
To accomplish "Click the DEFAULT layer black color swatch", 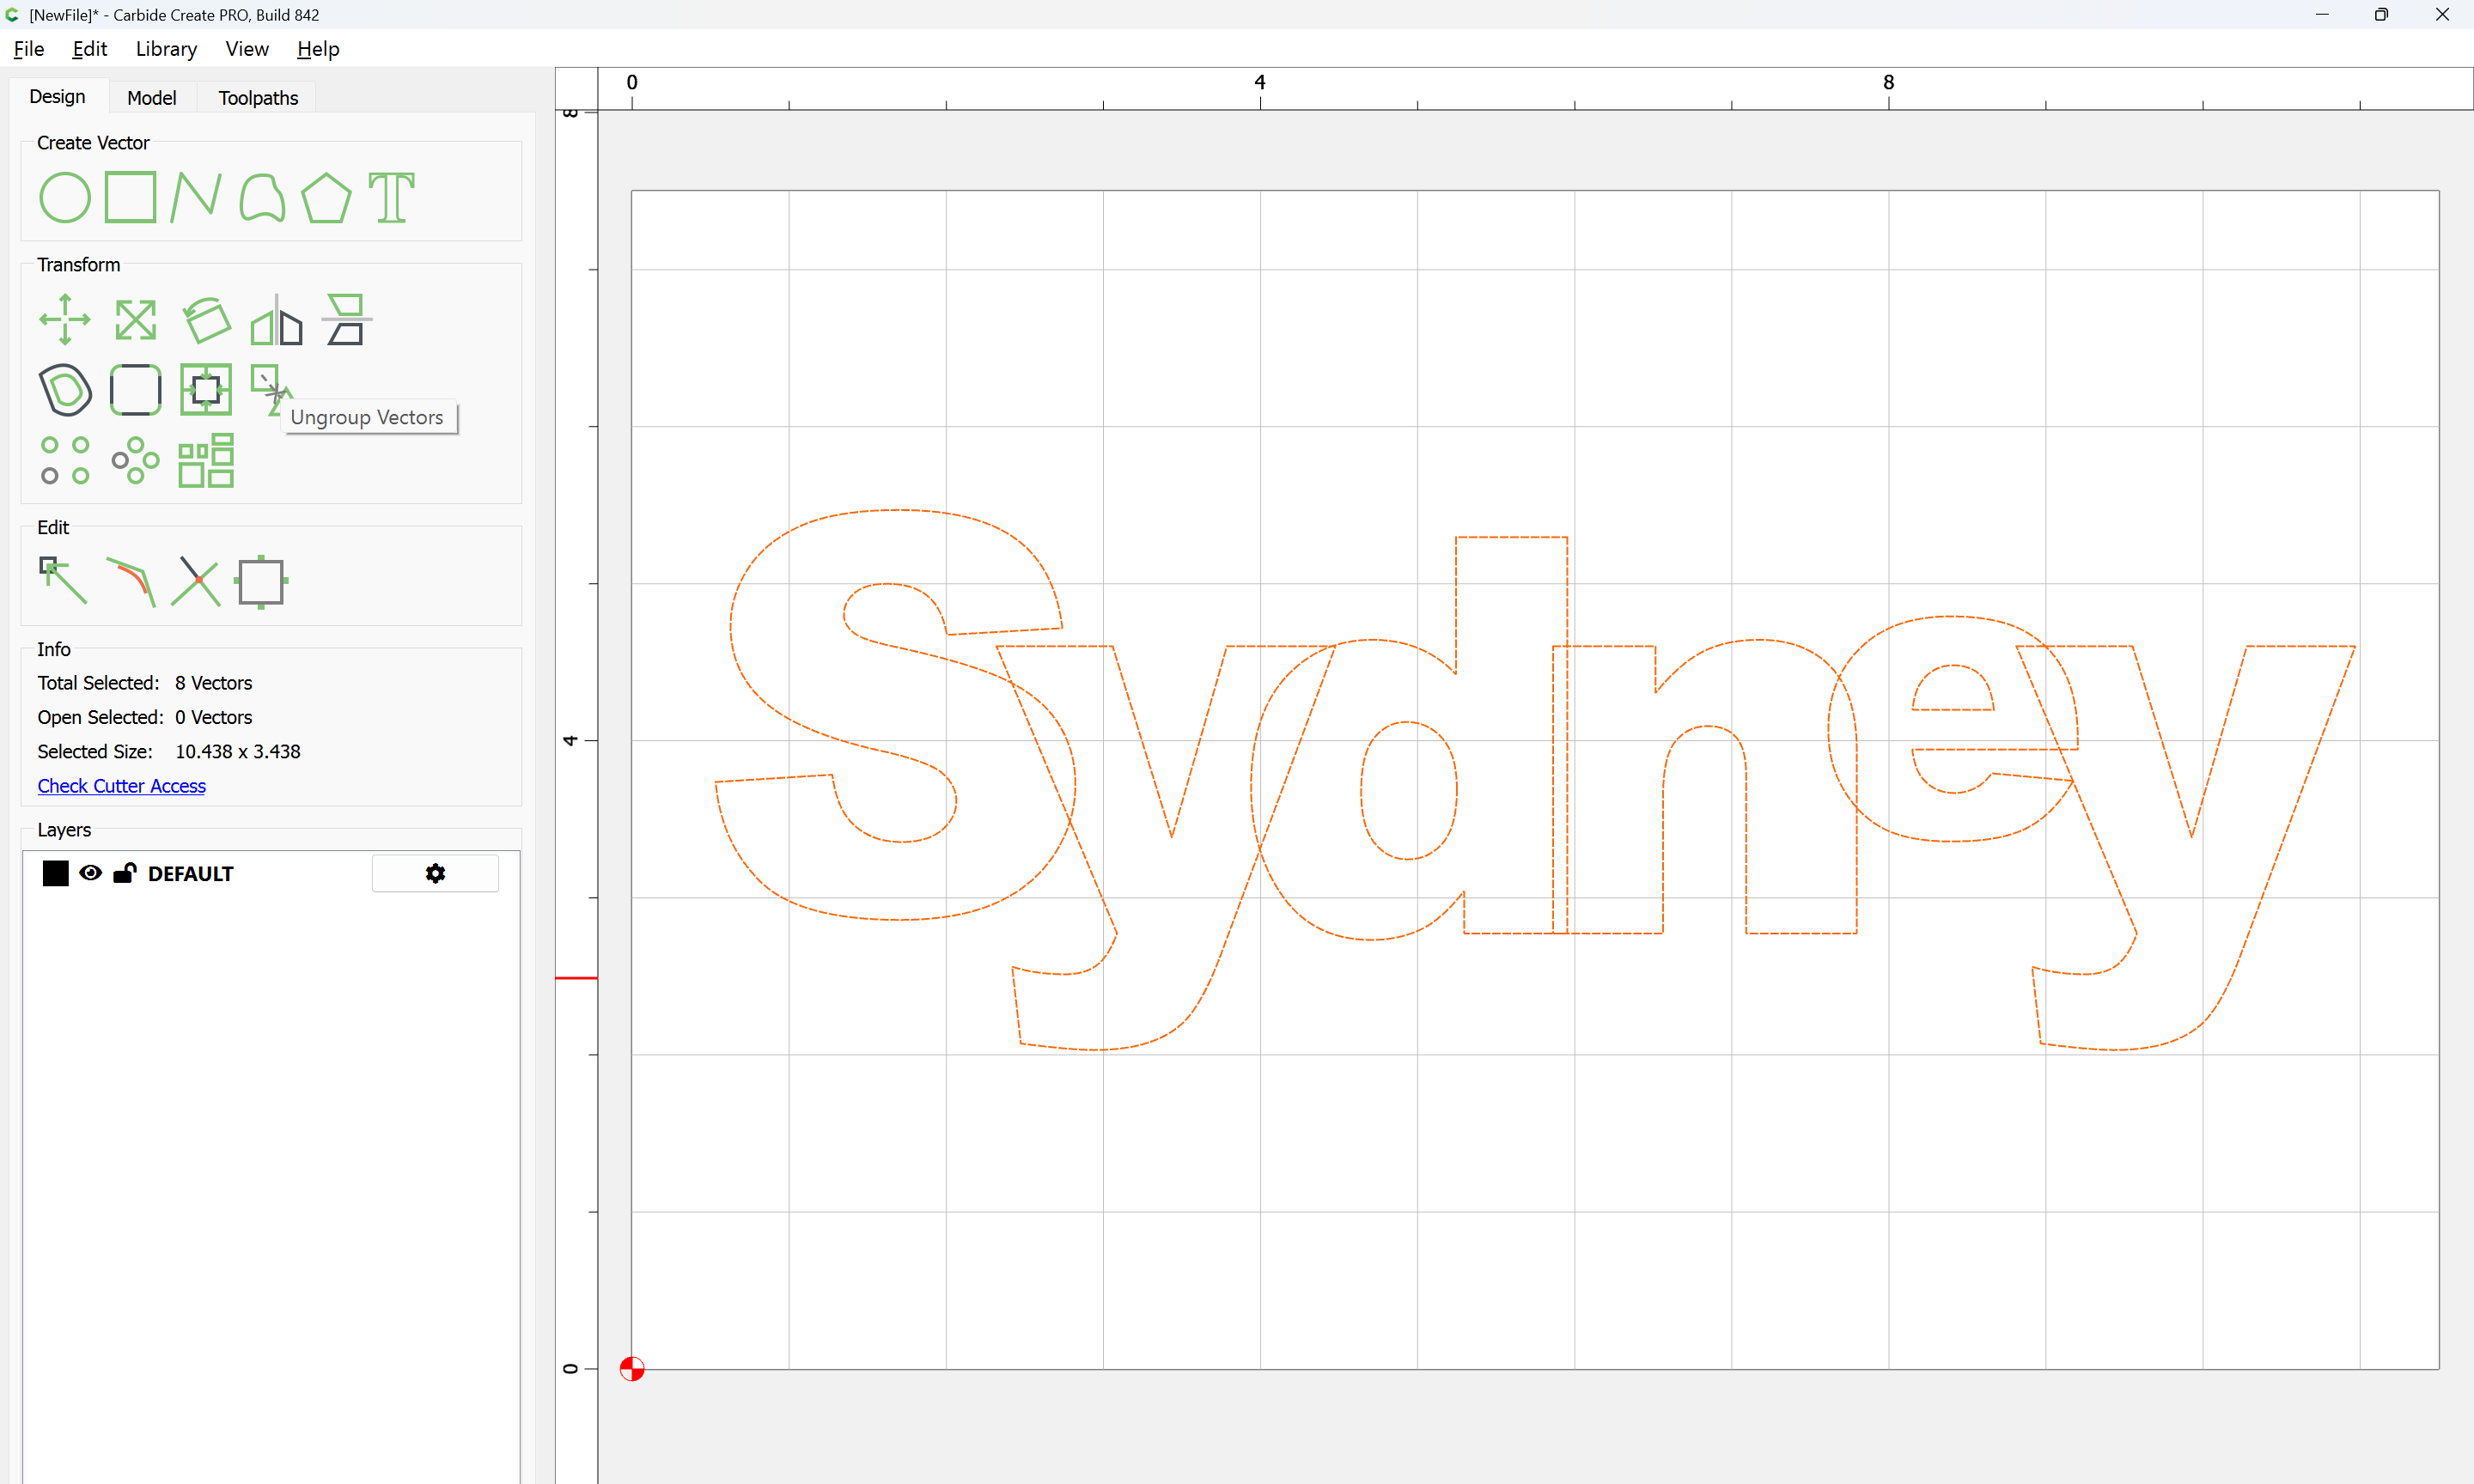I will [56, 873].
